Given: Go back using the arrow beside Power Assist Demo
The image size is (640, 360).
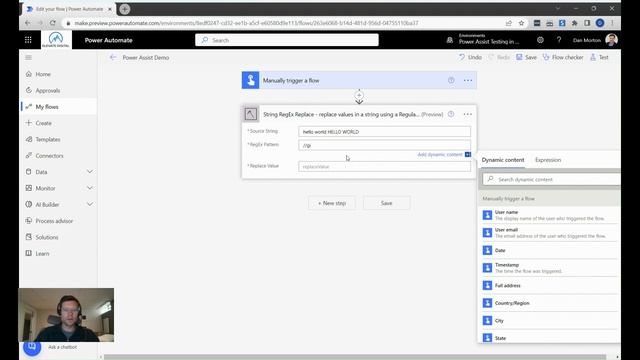Looking at the screenshot, I should 113,58.
